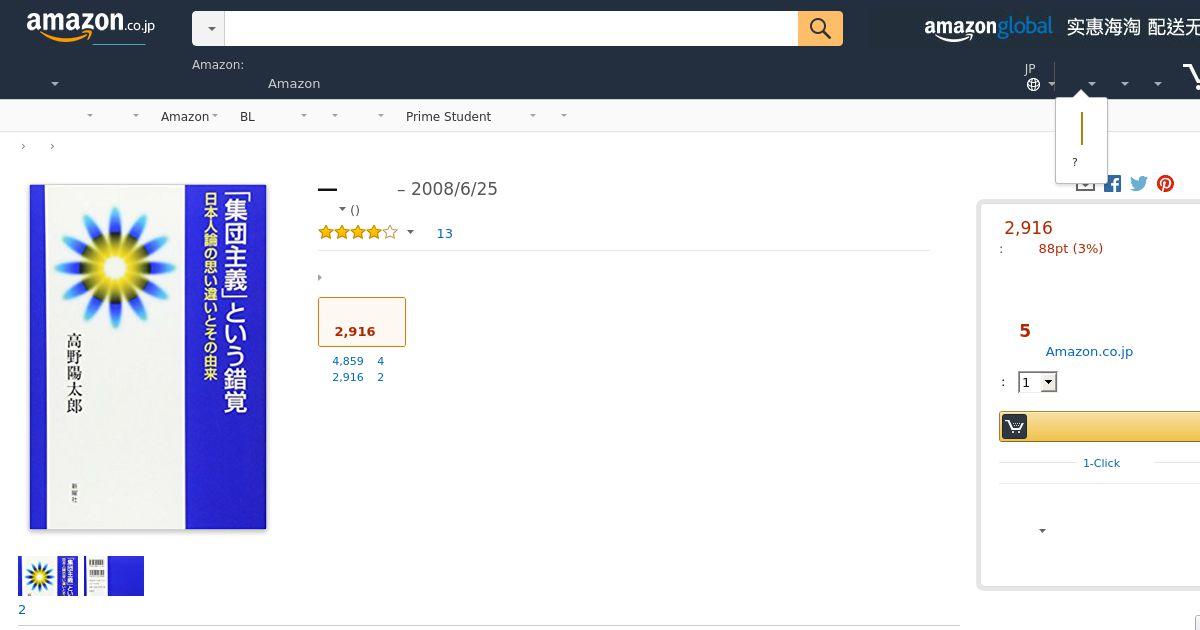Open the author dropdown arrow beside parentheses
The width and height of the screenshot is (1200, 630).
click(x=342, y=209)
